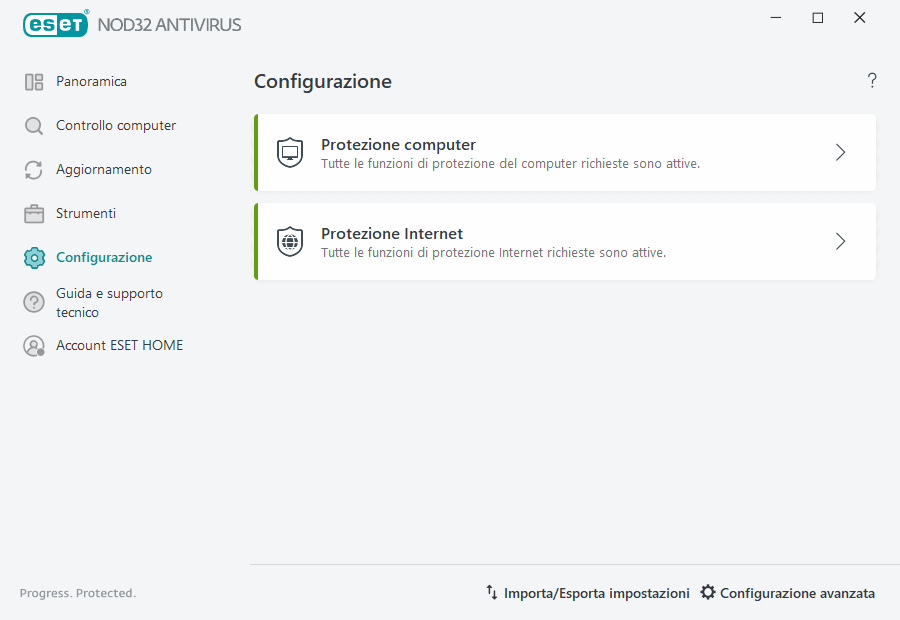Screen dimensions: 900x620
Task: Click the Controllo computer magnifier icon
Action: click(x=33, y=125)
